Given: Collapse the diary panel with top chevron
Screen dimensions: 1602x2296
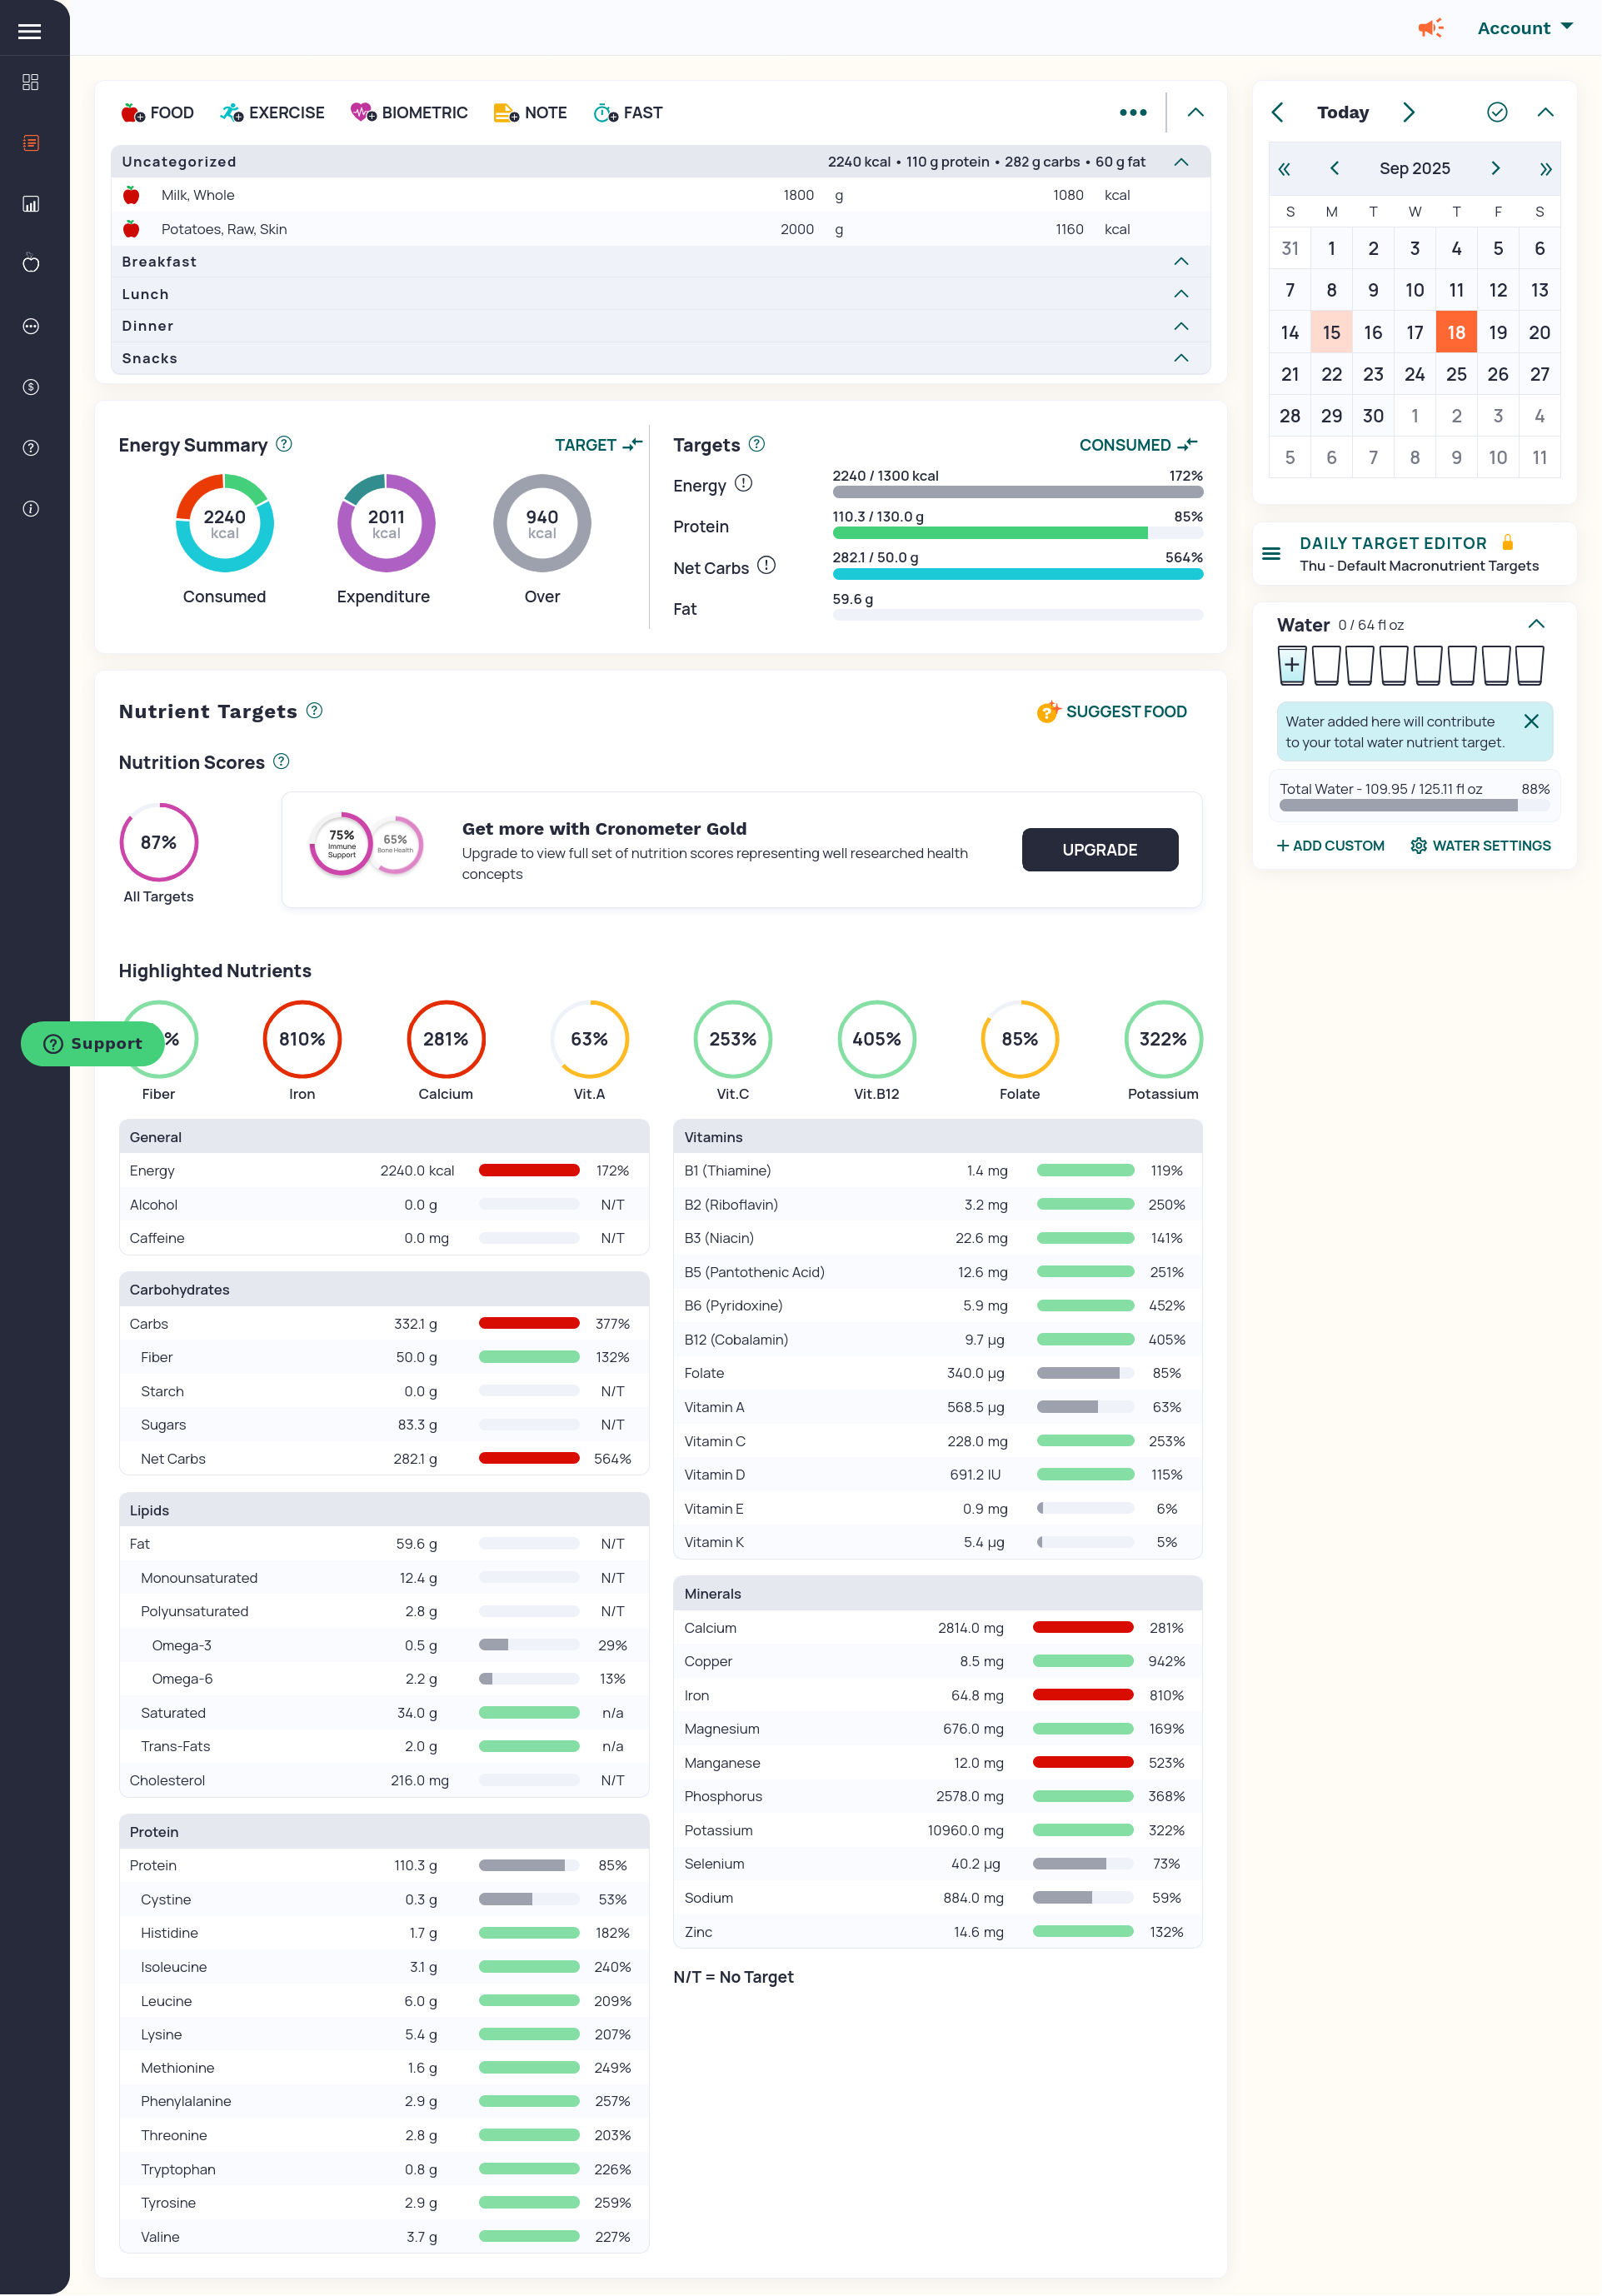Looking at the screenshot, I should [1195, 112].
